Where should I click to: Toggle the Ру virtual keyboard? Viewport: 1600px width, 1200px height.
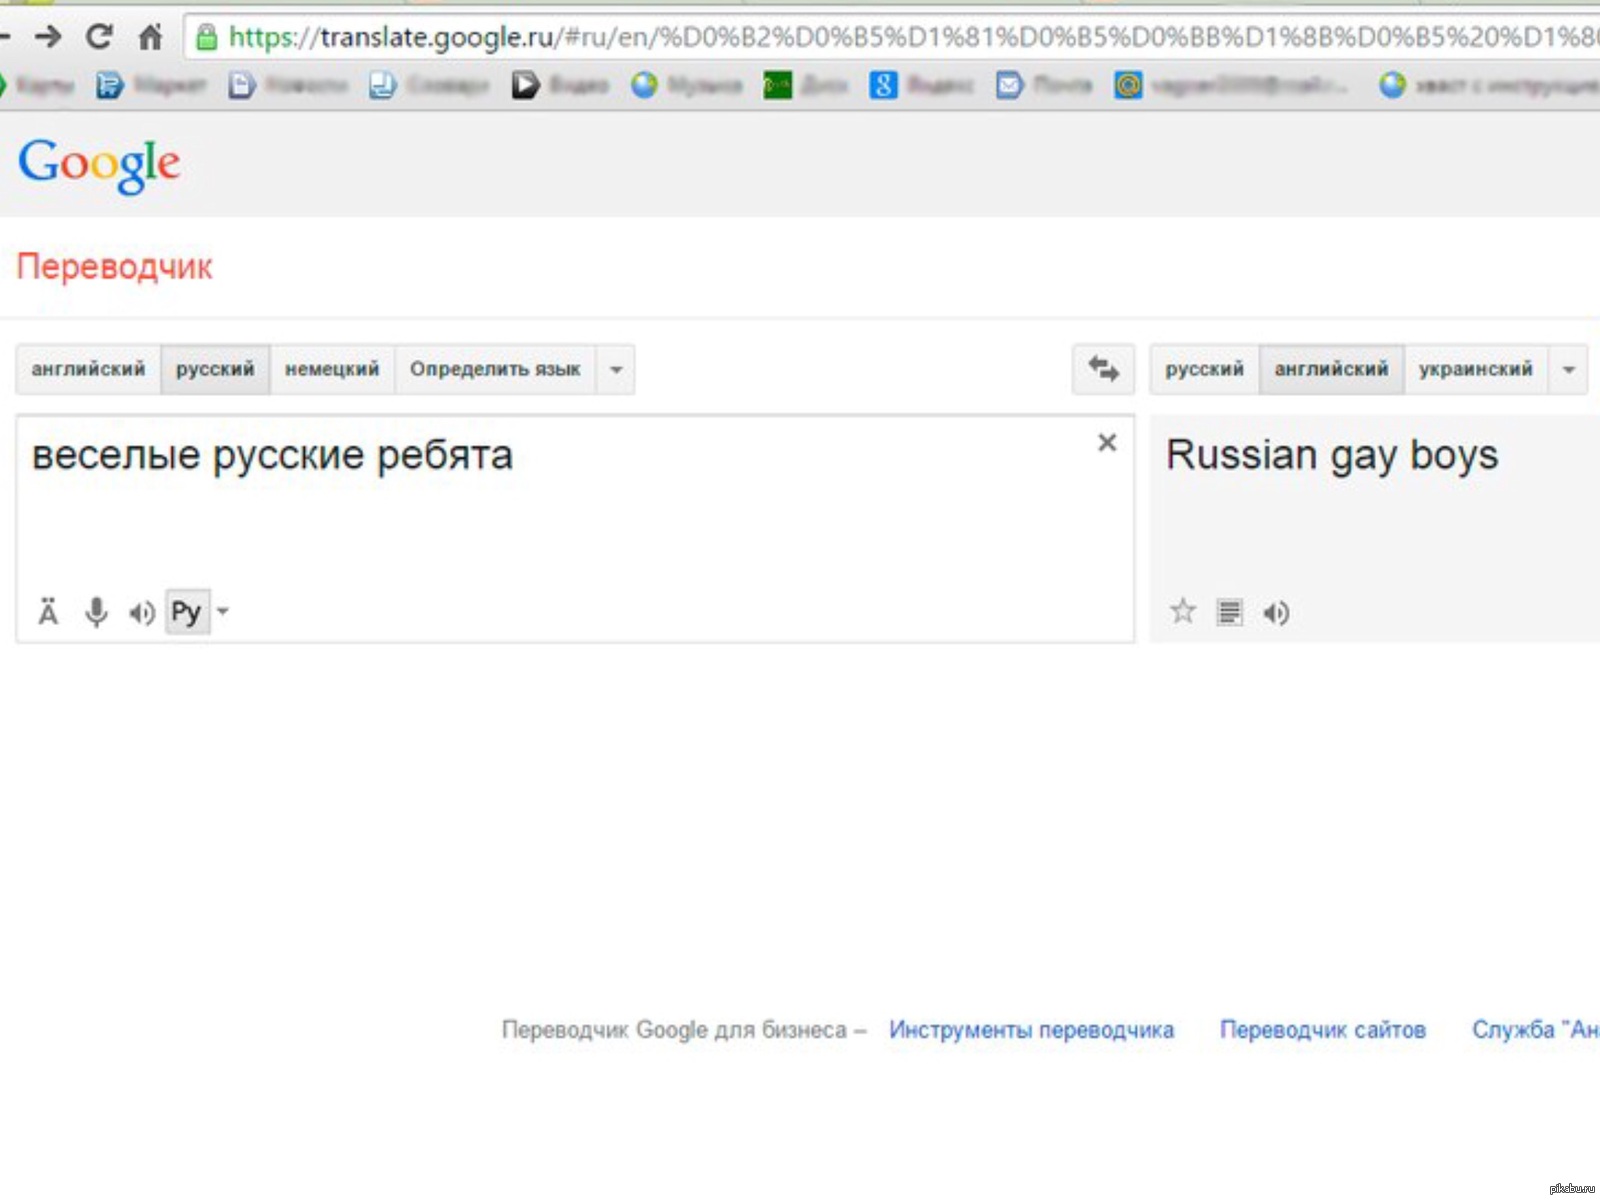(187, 611)
